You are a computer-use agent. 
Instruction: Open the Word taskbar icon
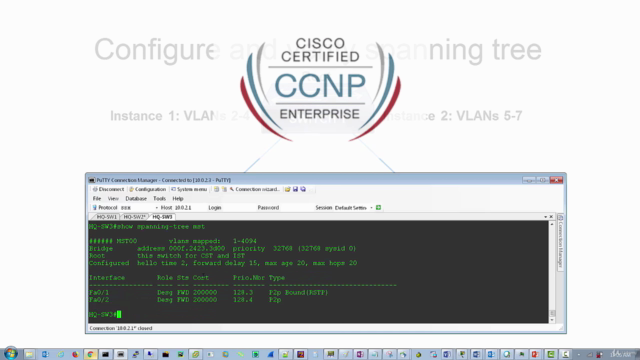[476, 354]
